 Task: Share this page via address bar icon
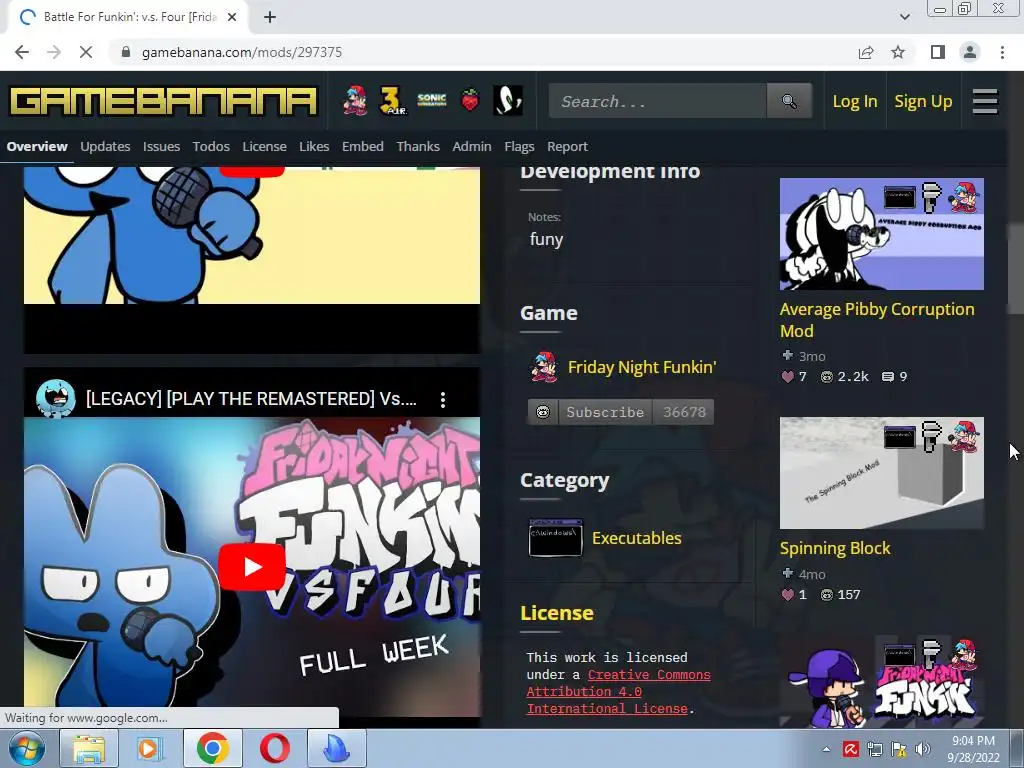click(x=866, y=52)
